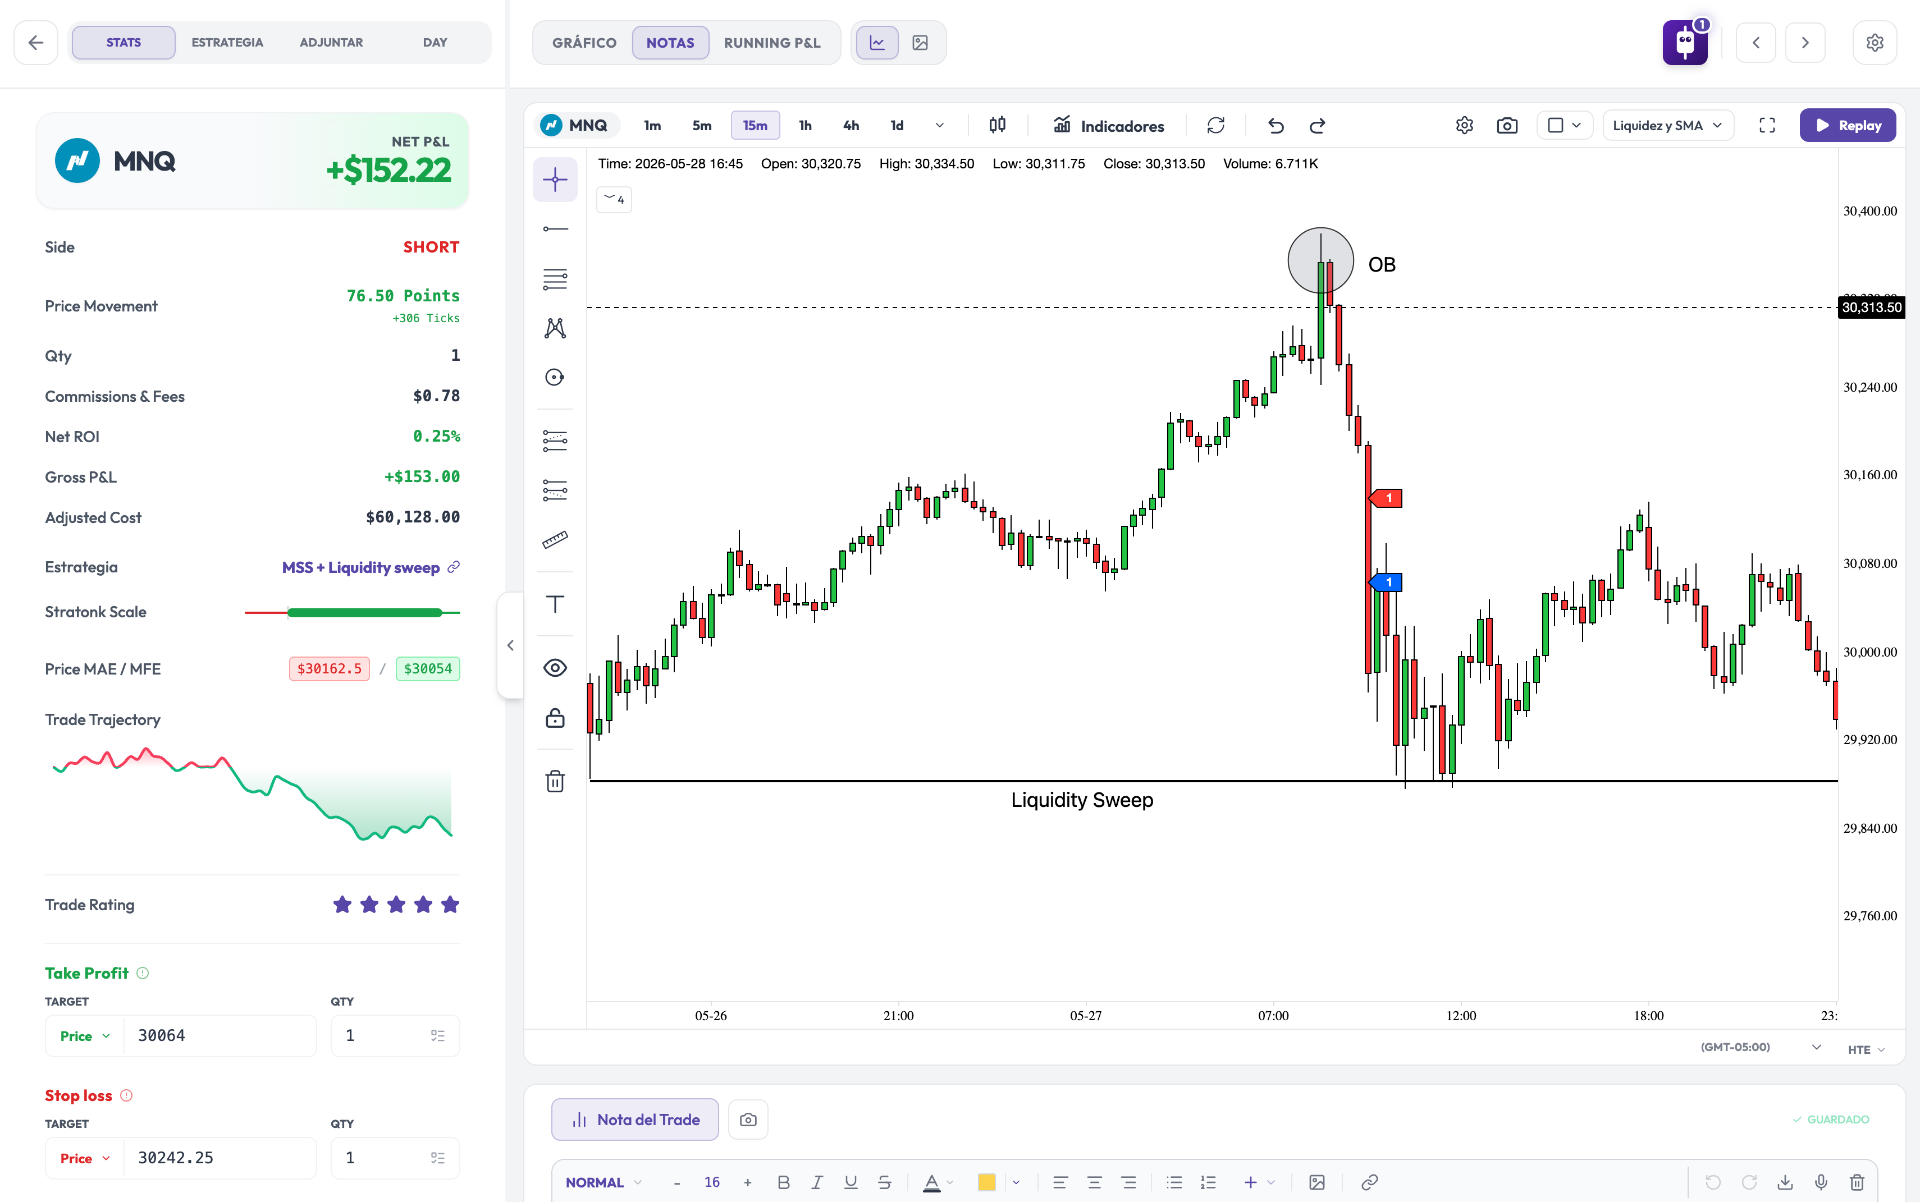
Task: Open the candlestick chart type icon
Action: click(997, 125)
